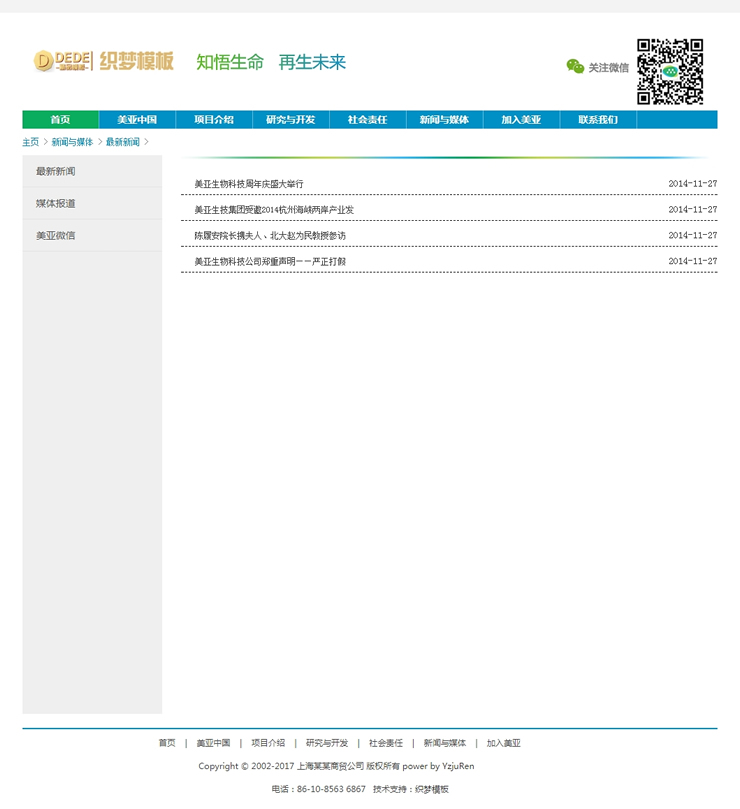Open the article about 2014杭州海峡两岸产业发
Image resolution: width=740 pixels, height=809 pixels.
pyautogui.click(x=274, y=210)
